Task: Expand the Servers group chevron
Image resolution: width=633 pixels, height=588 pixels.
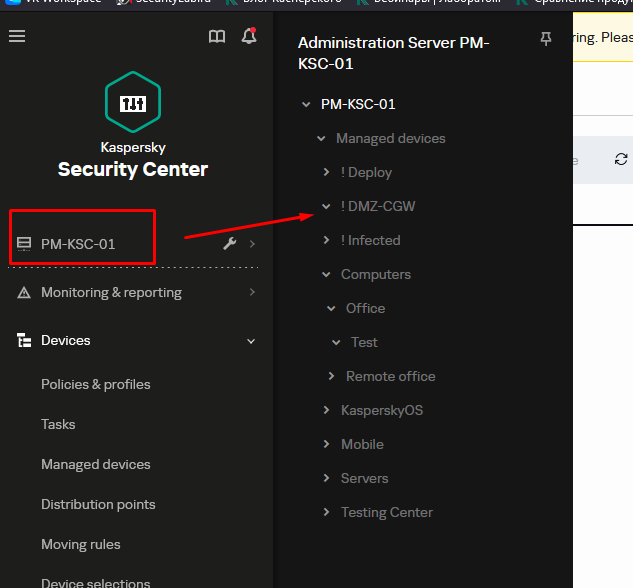Action: coord(326,478)
